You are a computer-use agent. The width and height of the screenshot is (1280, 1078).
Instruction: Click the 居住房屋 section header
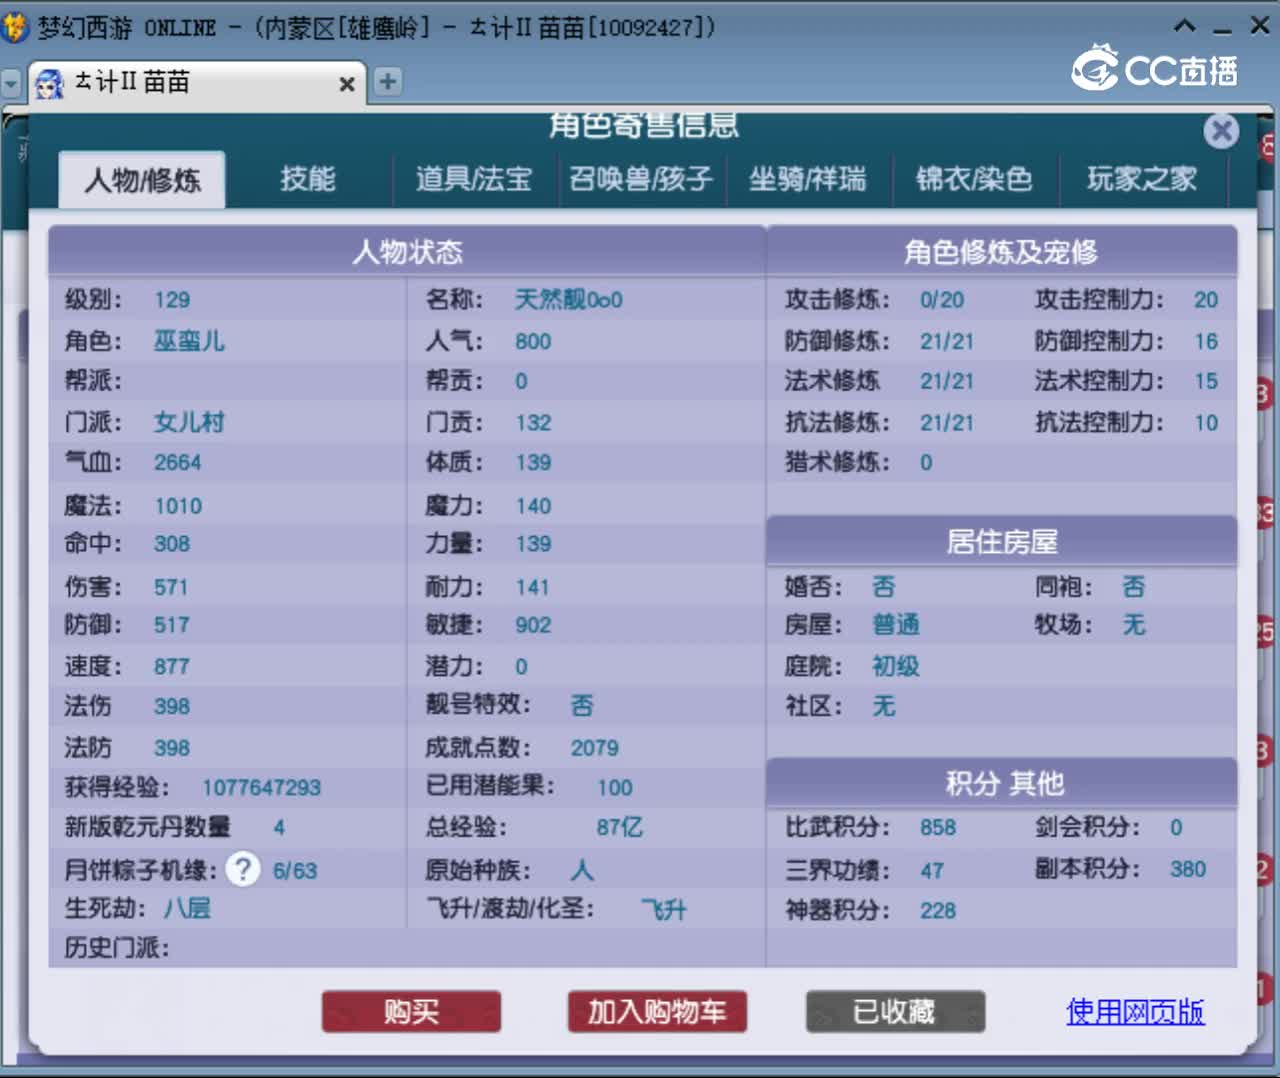pyautogui.click(x=1002, y=542)
